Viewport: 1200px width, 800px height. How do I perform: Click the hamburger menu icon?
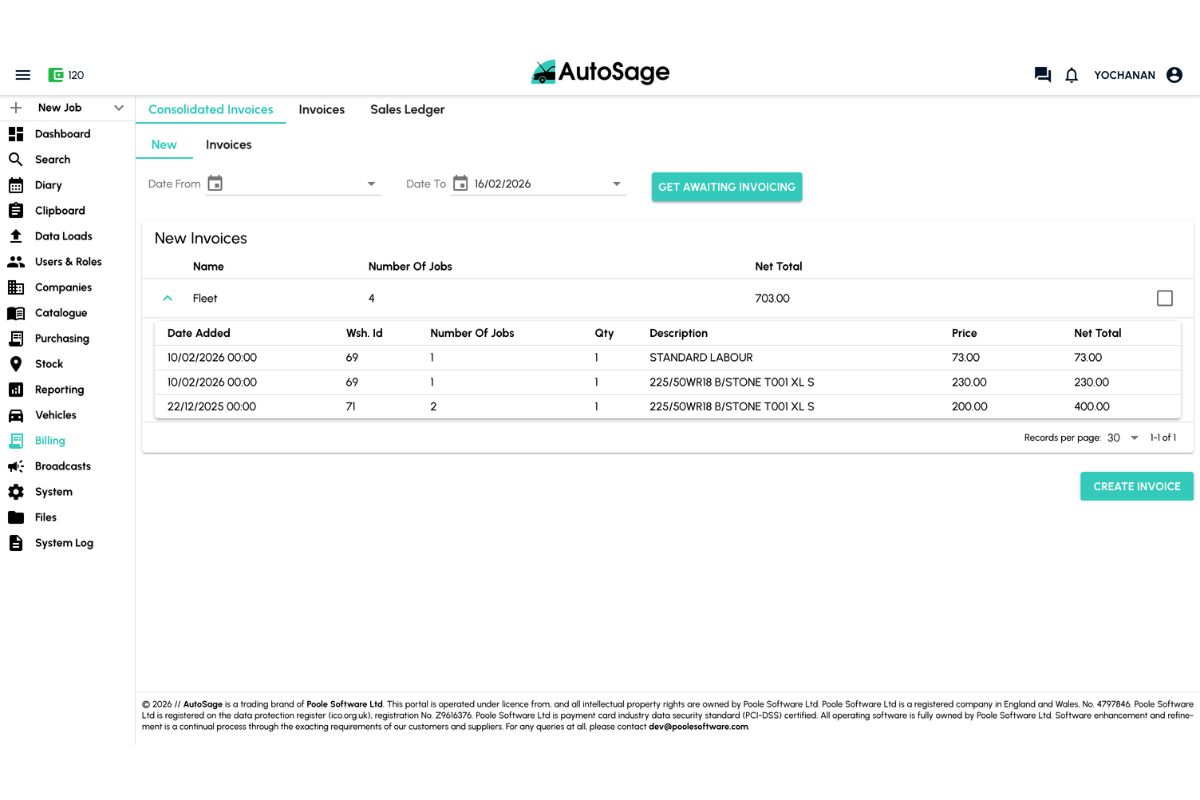(x=23, y=74)
